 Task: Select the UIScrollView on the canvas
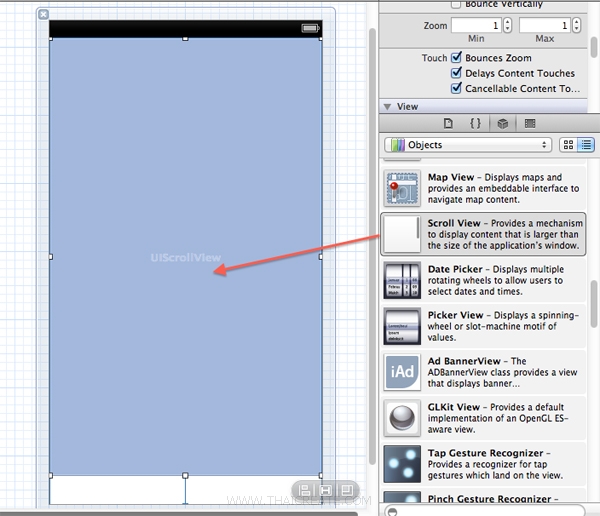[186, 257]
